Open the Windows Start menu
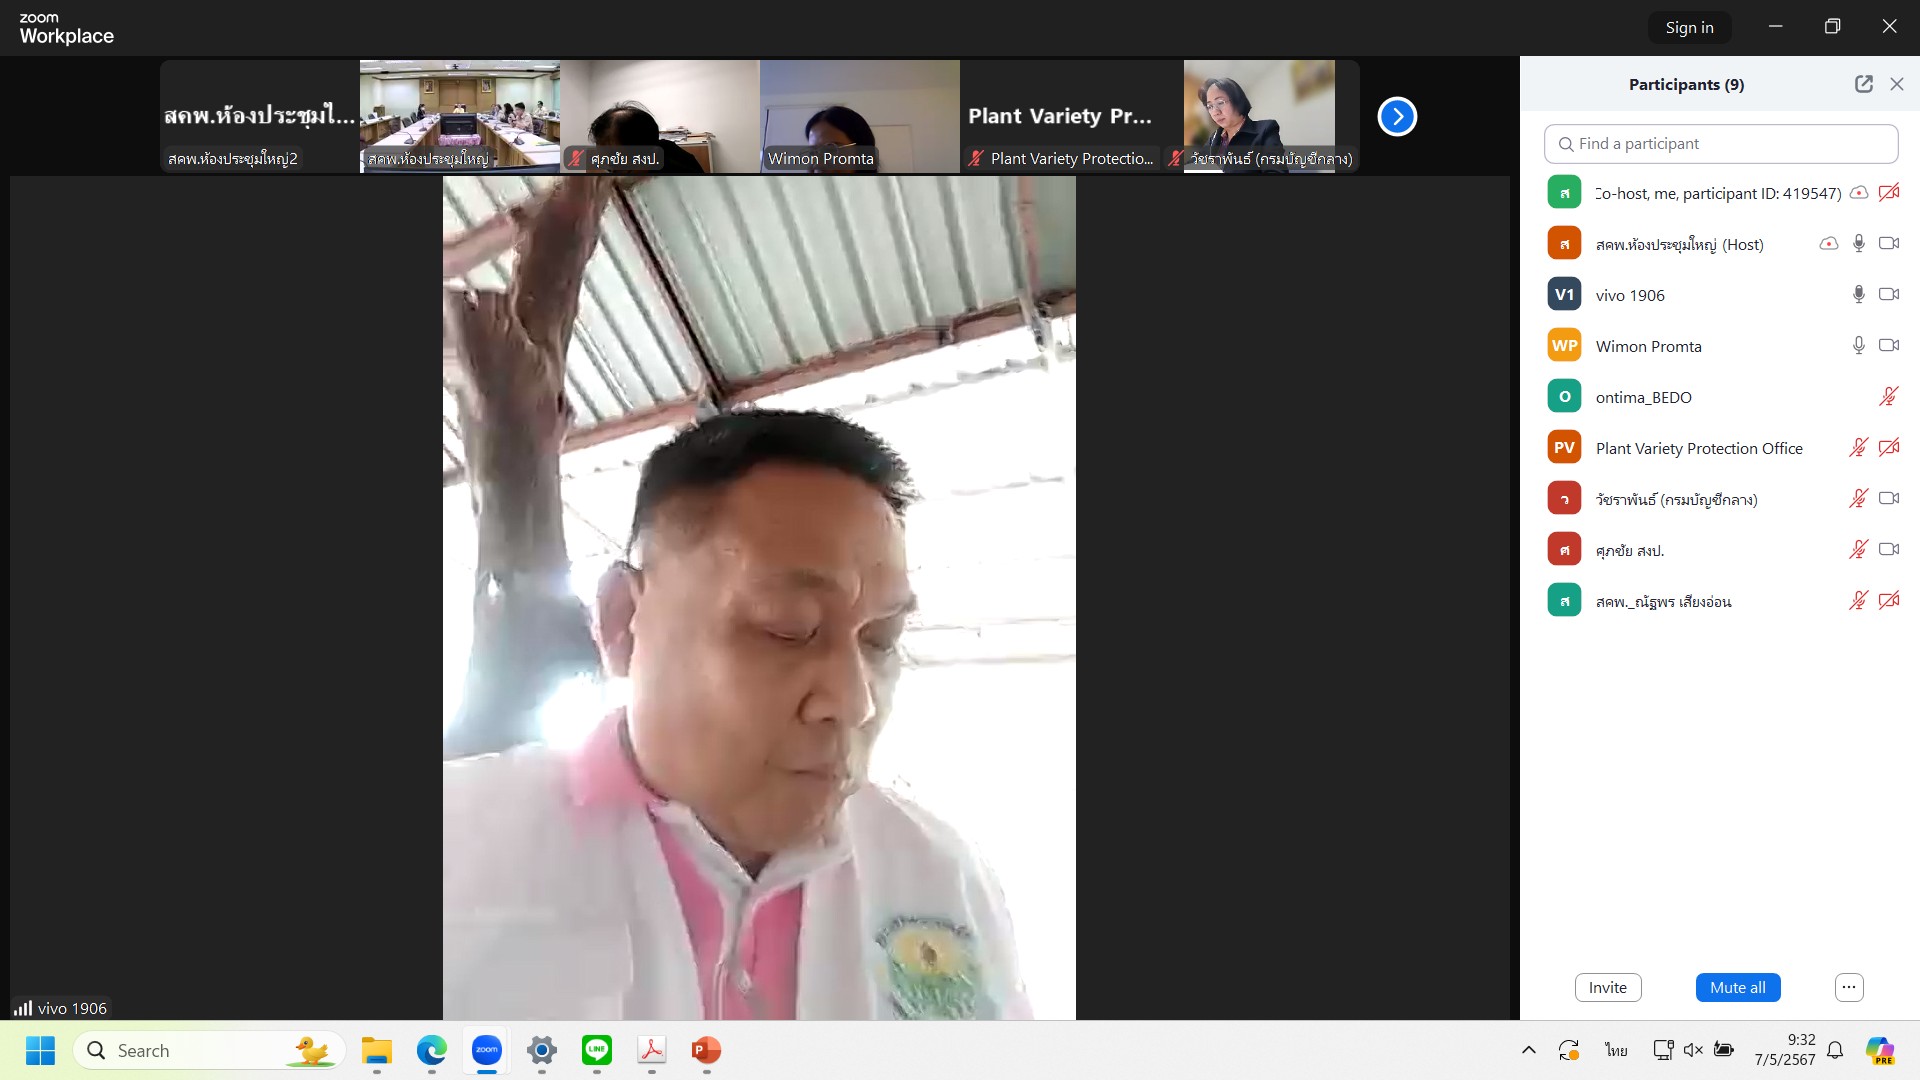 coord(40,1051)
